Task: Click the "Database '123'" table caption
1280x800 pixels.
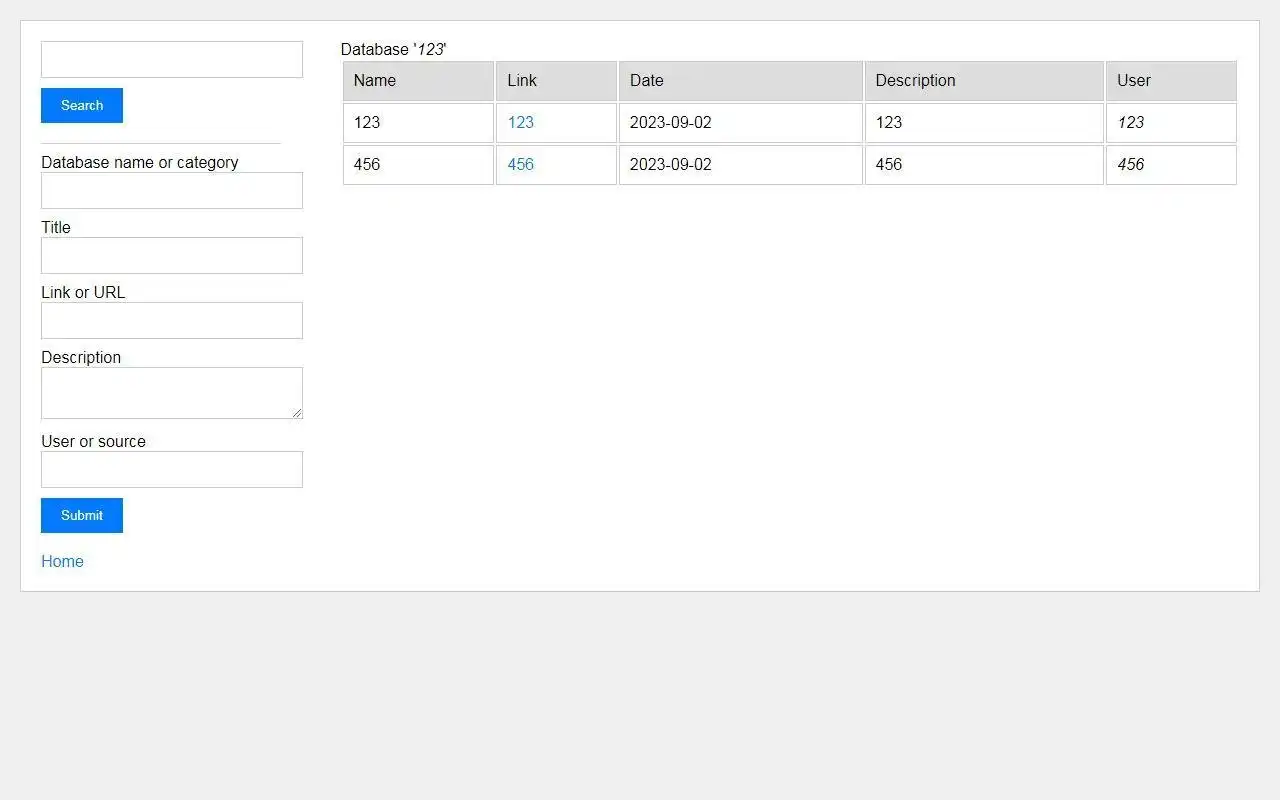Action: coord(394,49)
